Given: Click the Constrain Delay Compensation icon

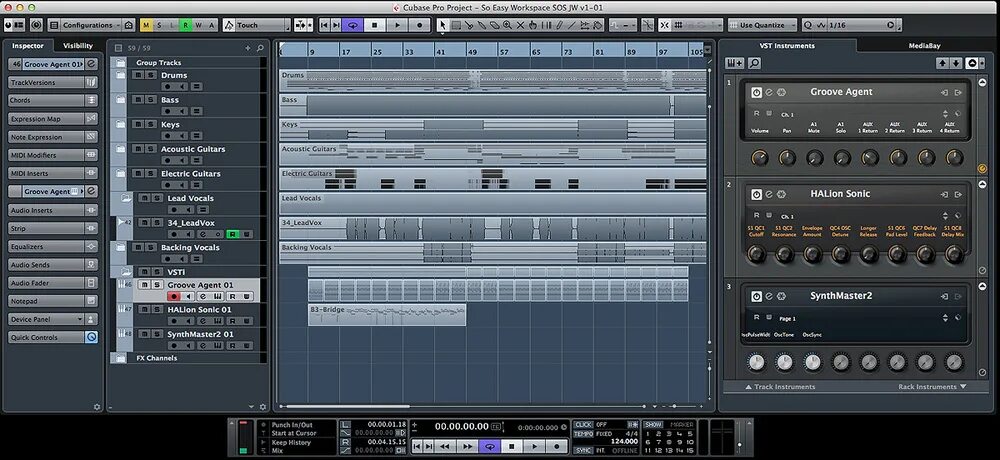Looking at the screenshot, I should (x=36, y=26).
